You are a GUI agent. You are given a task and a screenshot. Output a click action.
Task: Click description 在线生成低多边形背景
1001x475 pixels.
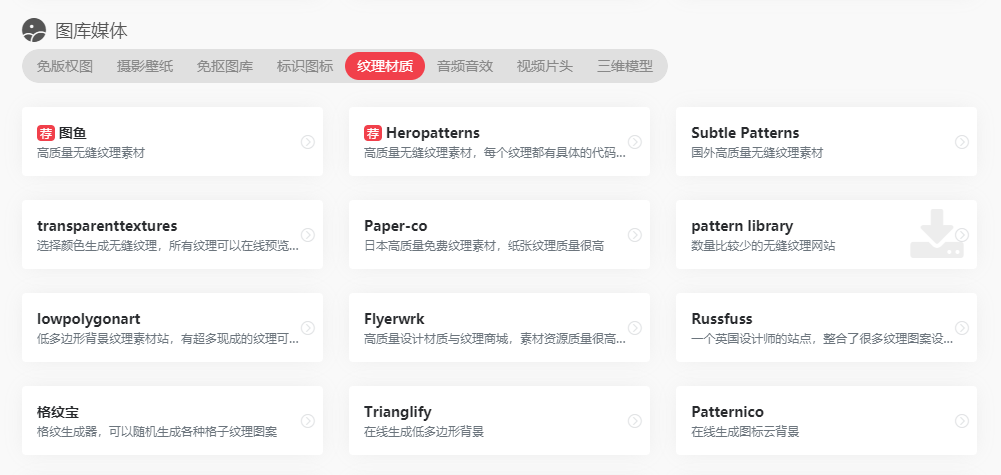424,432
